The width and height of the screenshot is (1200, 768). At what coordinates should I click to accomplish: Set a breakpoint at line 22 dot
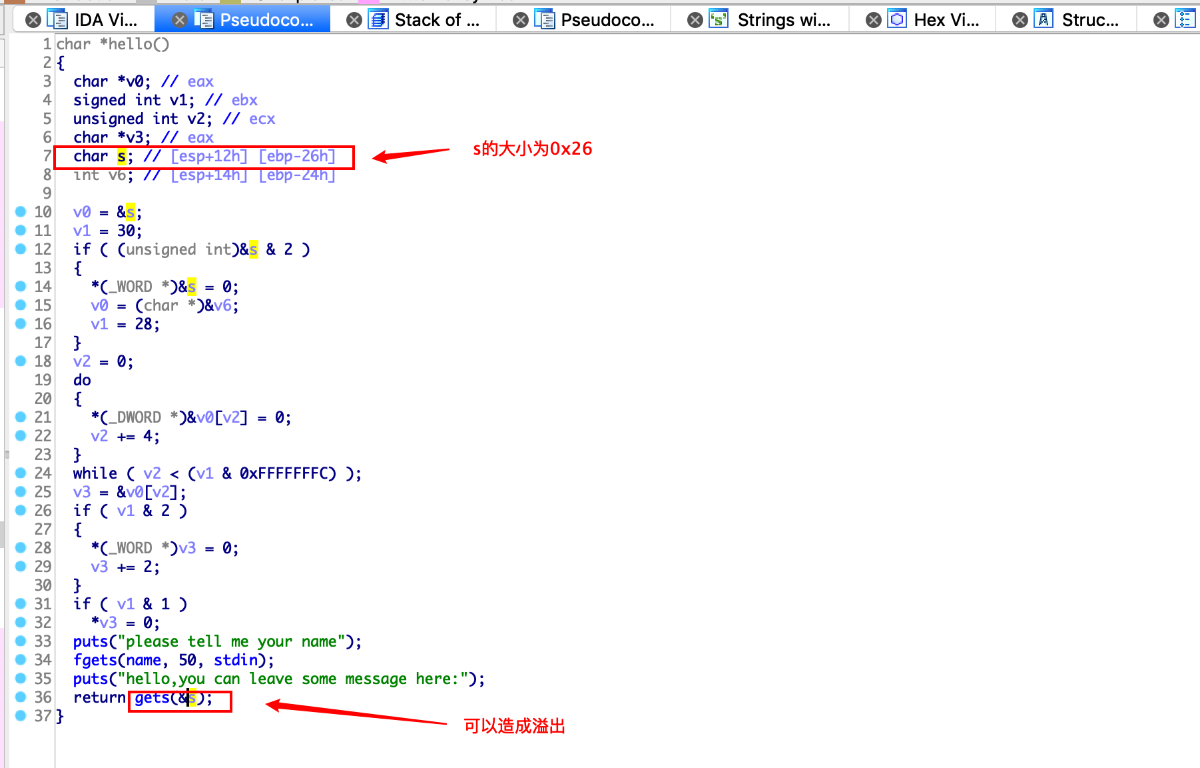pyautogui.click(x=21, y=436)
